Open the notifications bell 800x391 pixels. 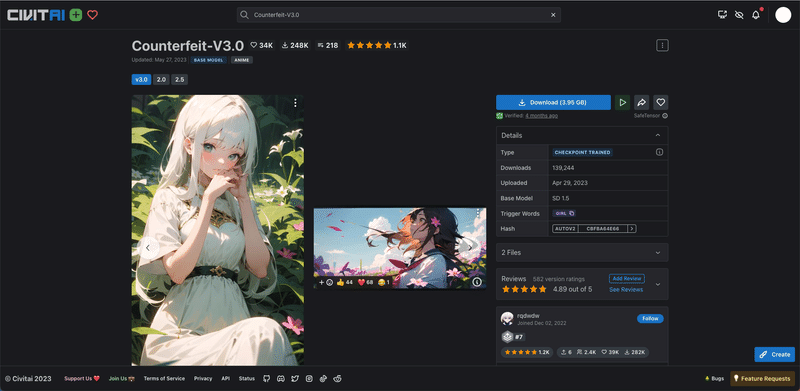[x=756, y=15]
